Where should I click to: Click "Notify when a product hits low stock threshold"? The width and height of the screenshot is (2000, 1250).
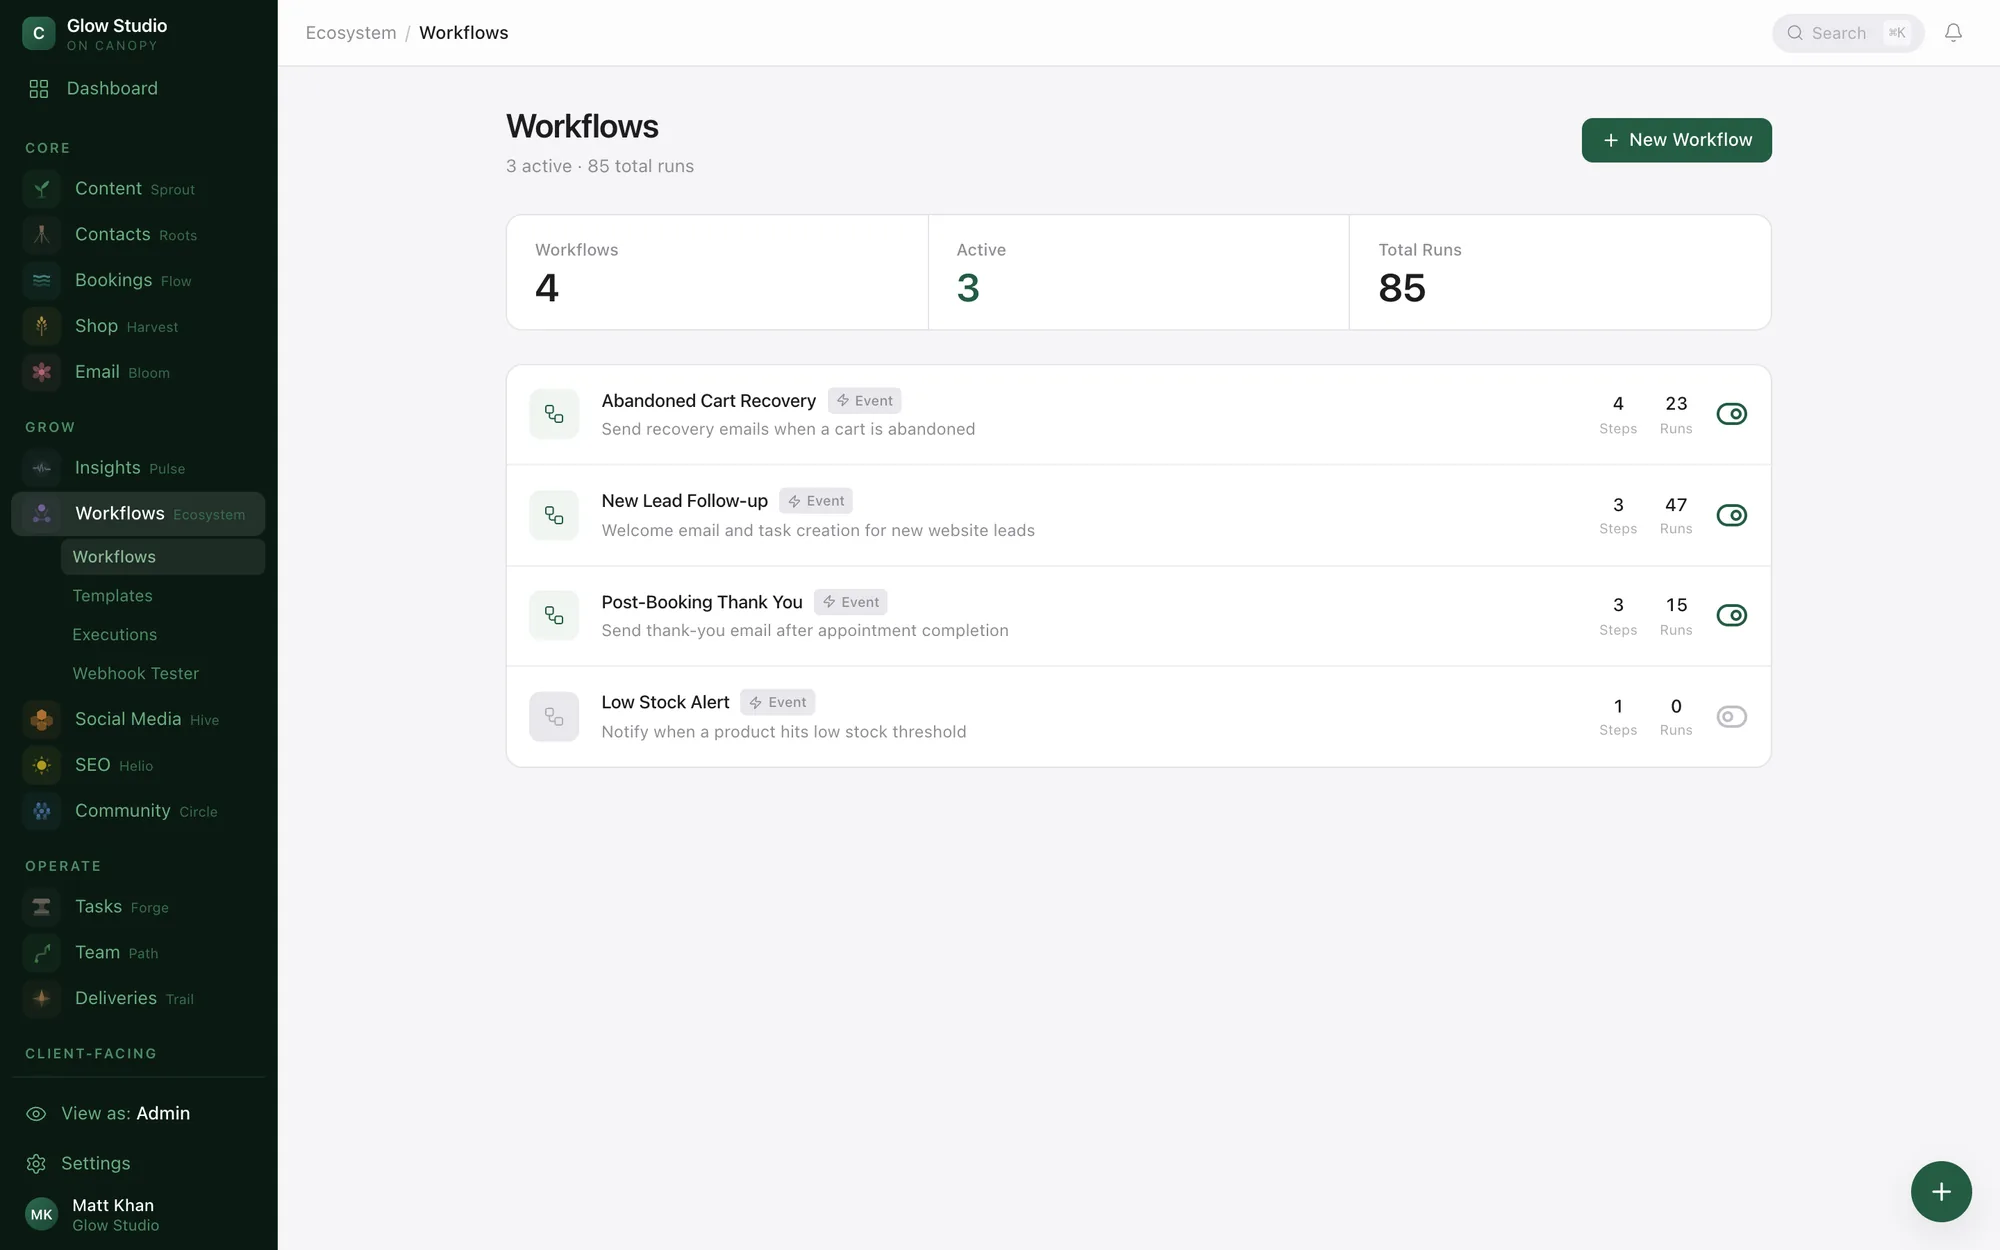(x=784, y=732)
